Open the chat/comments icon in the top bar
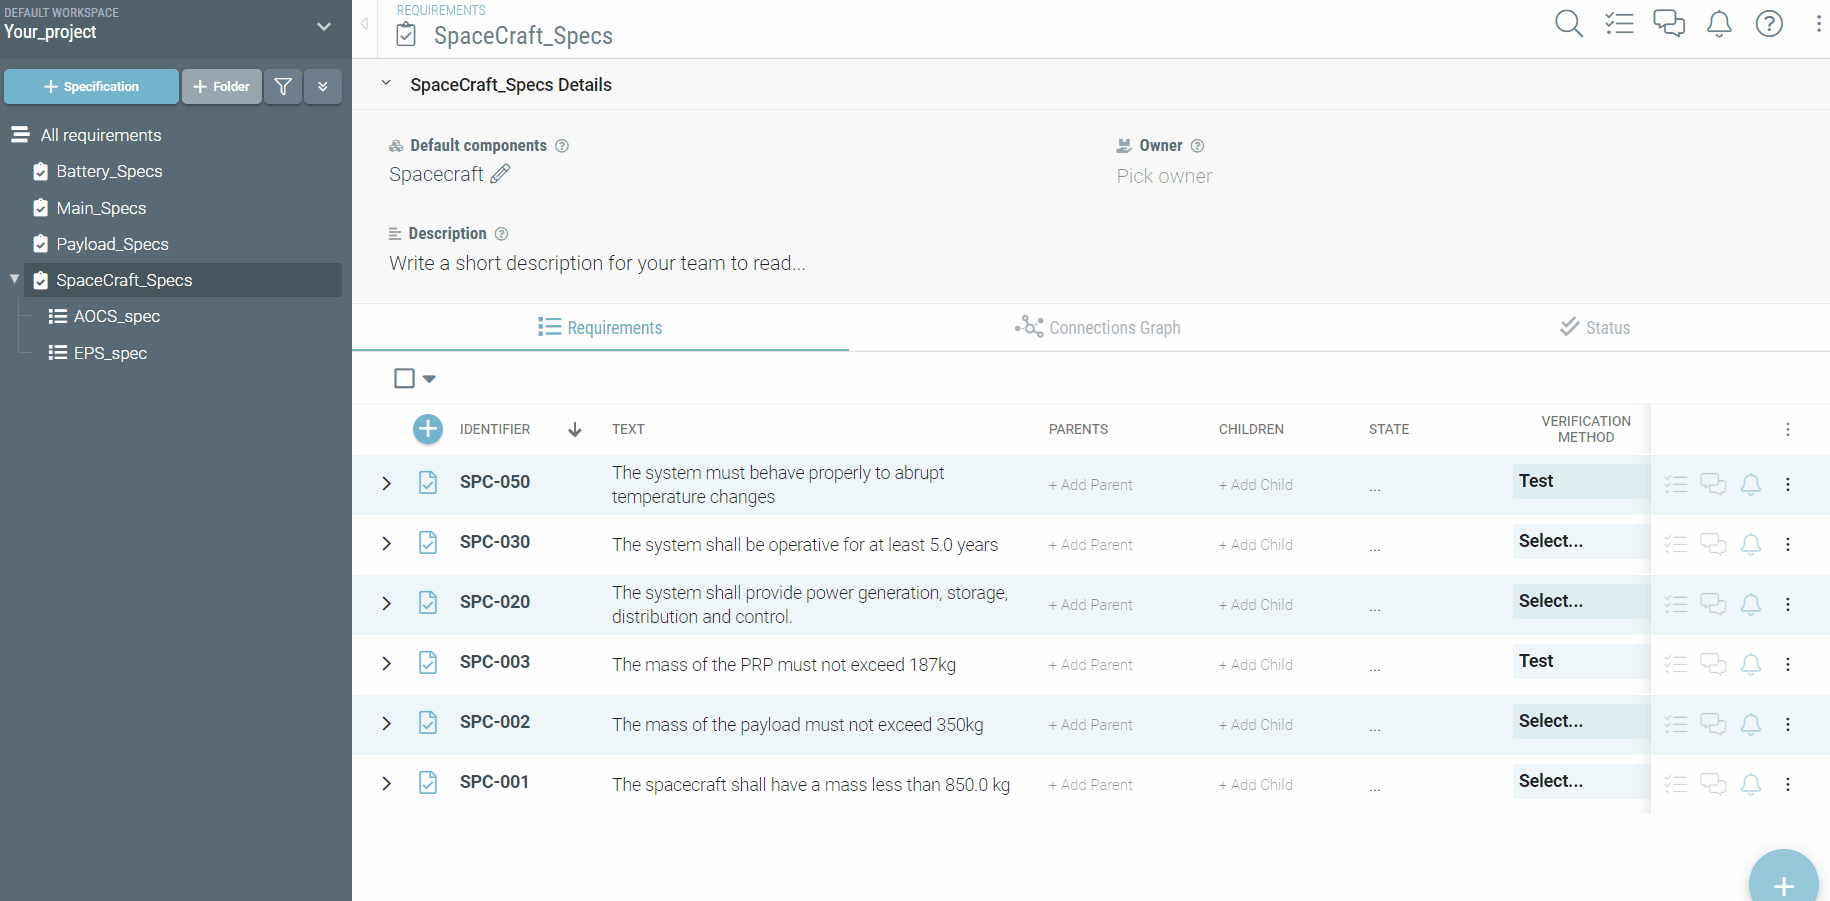Screen dimensions: 1830x901 pos(1669,23)
